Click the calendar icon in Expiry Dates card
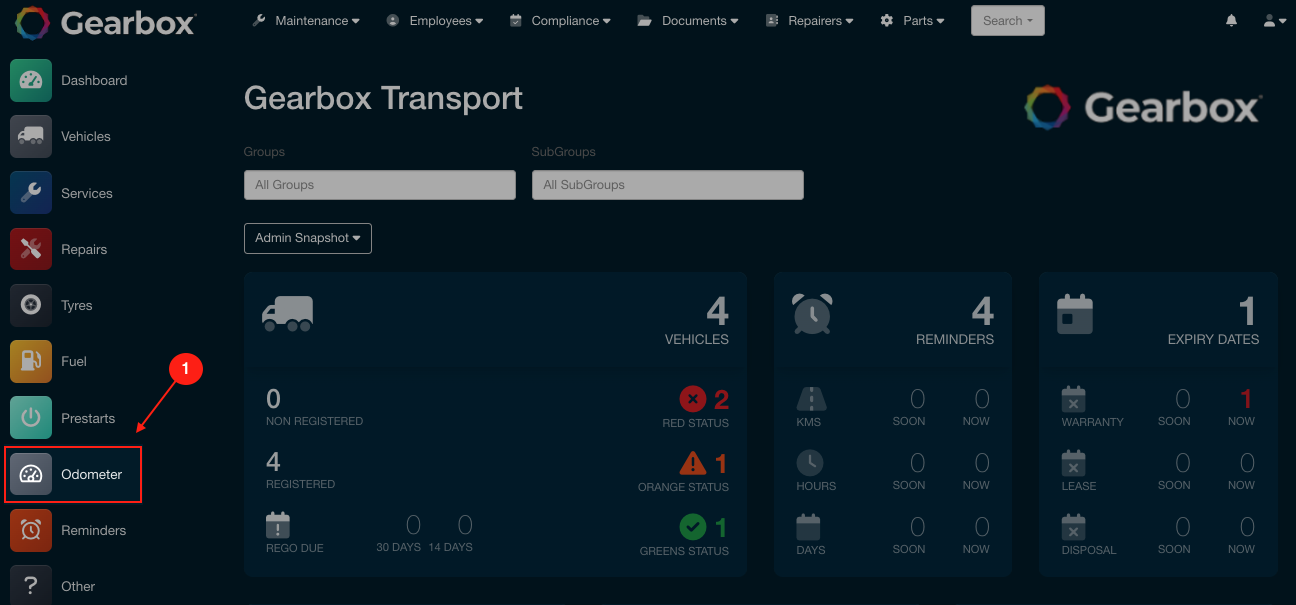 [1075, 314]
